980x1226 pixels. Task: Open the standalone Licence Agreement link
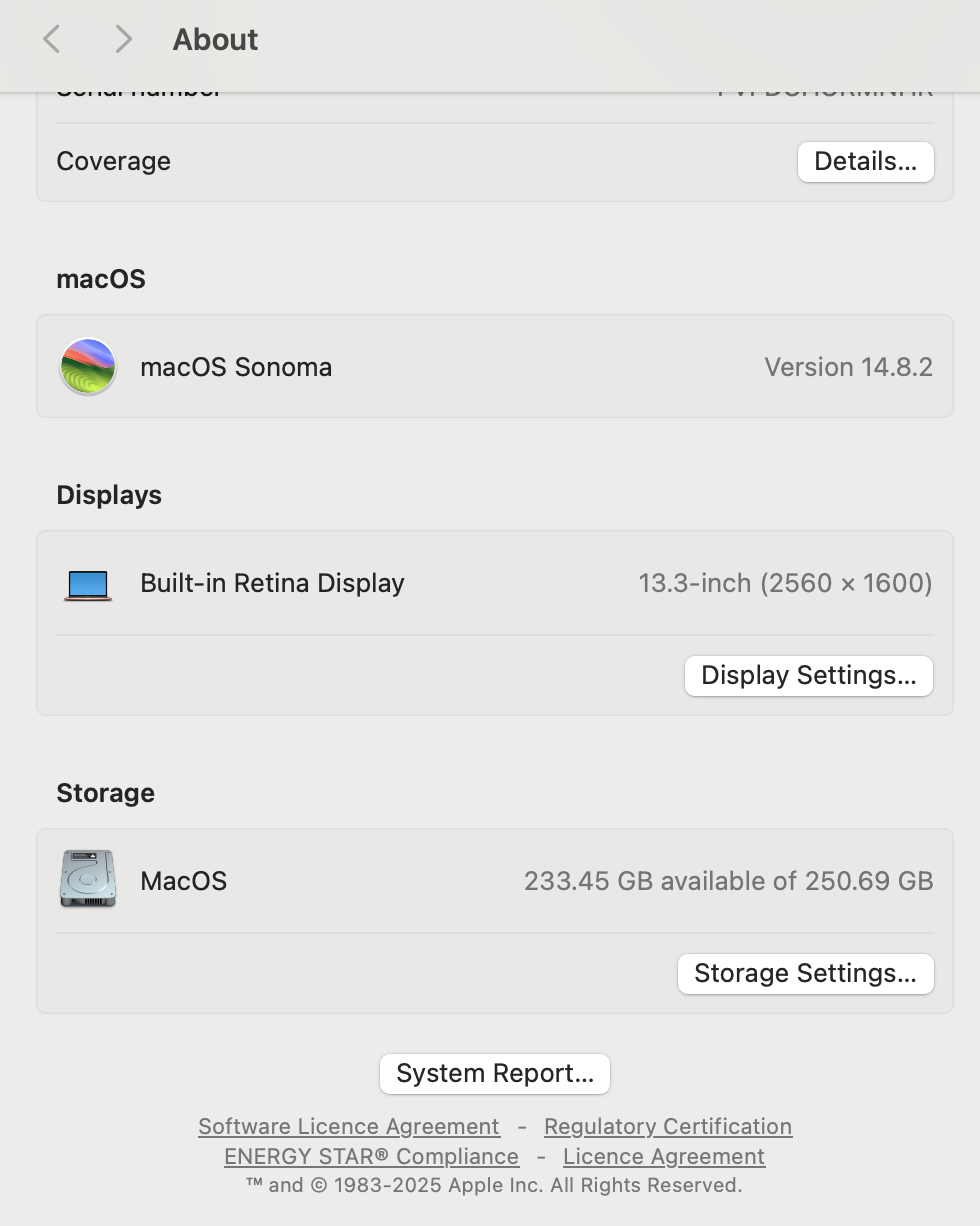click(x=664, y=1157)
